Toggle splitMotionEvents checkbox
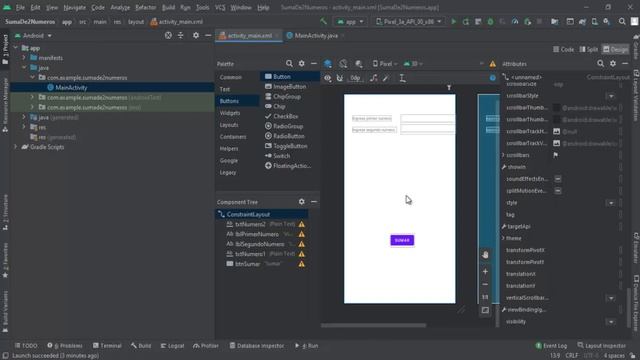 point(558,191)
